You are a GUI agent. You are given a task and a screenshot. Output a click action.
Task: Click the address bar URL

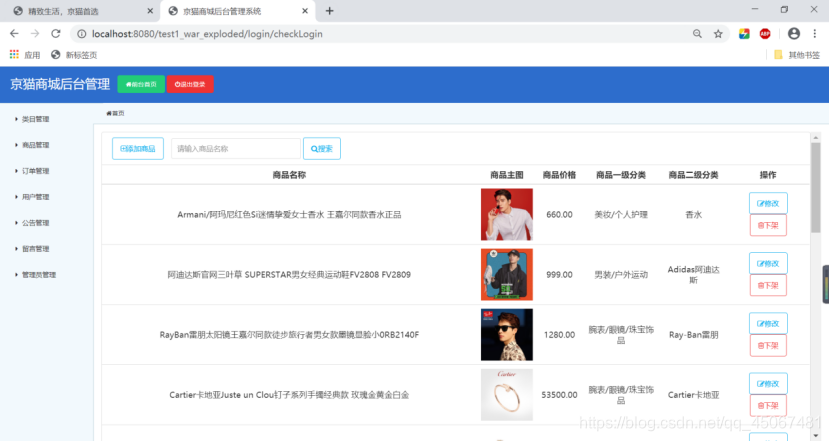point(207,34)
